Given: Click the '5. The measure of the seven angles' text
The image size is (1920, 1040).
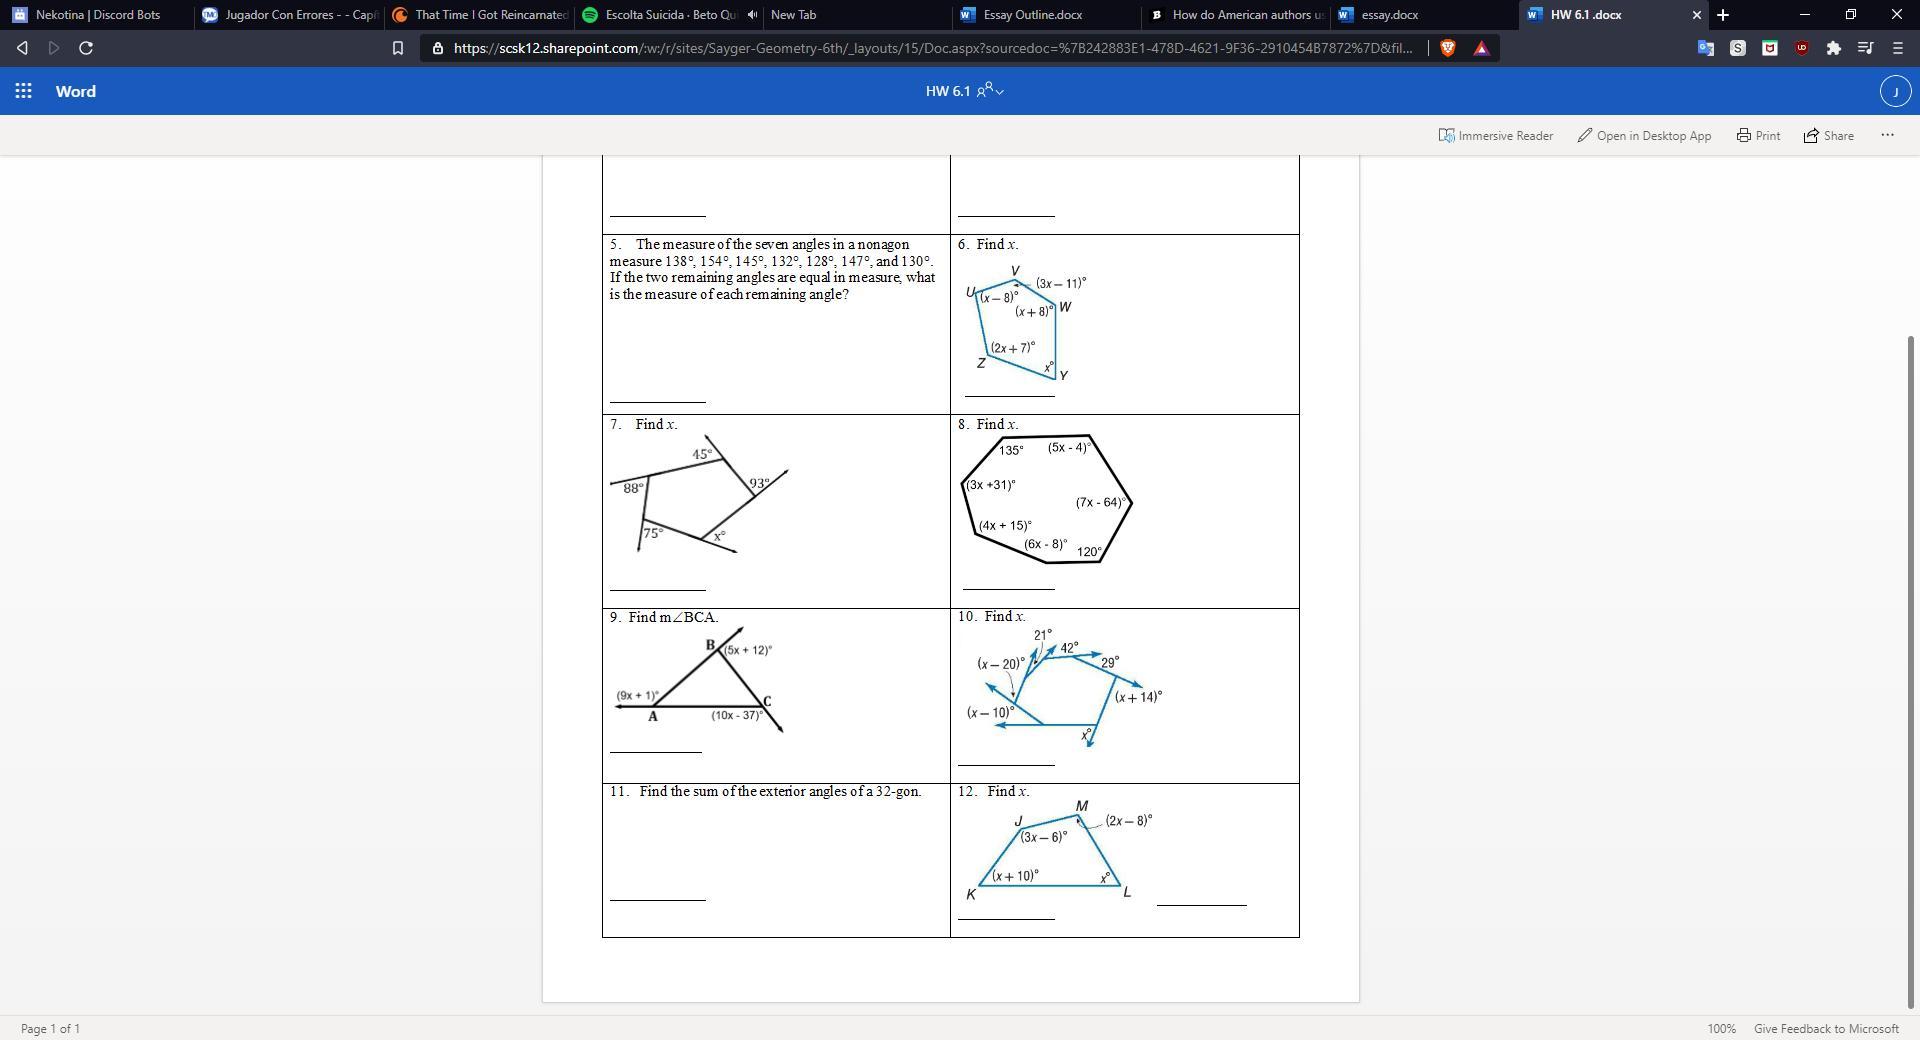Looking at the screenshot, I should point(772,269).
